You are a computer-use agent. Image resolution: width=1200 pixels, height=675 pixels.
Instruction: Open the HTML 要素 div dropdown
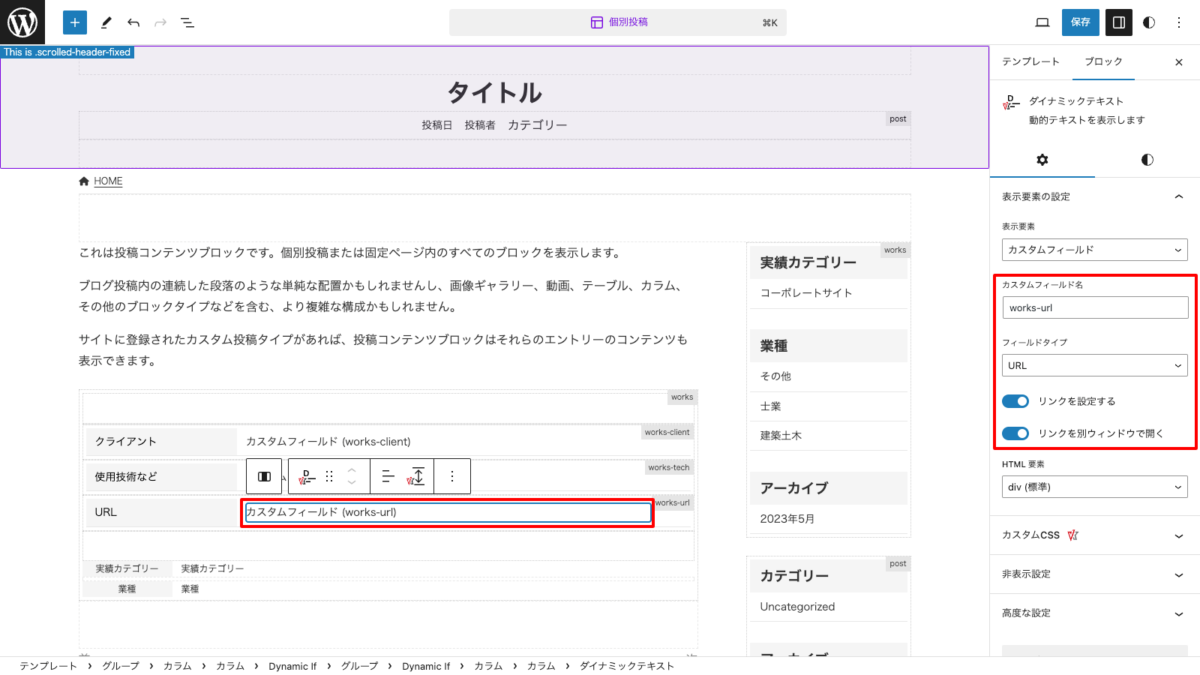coord(1095,487)
